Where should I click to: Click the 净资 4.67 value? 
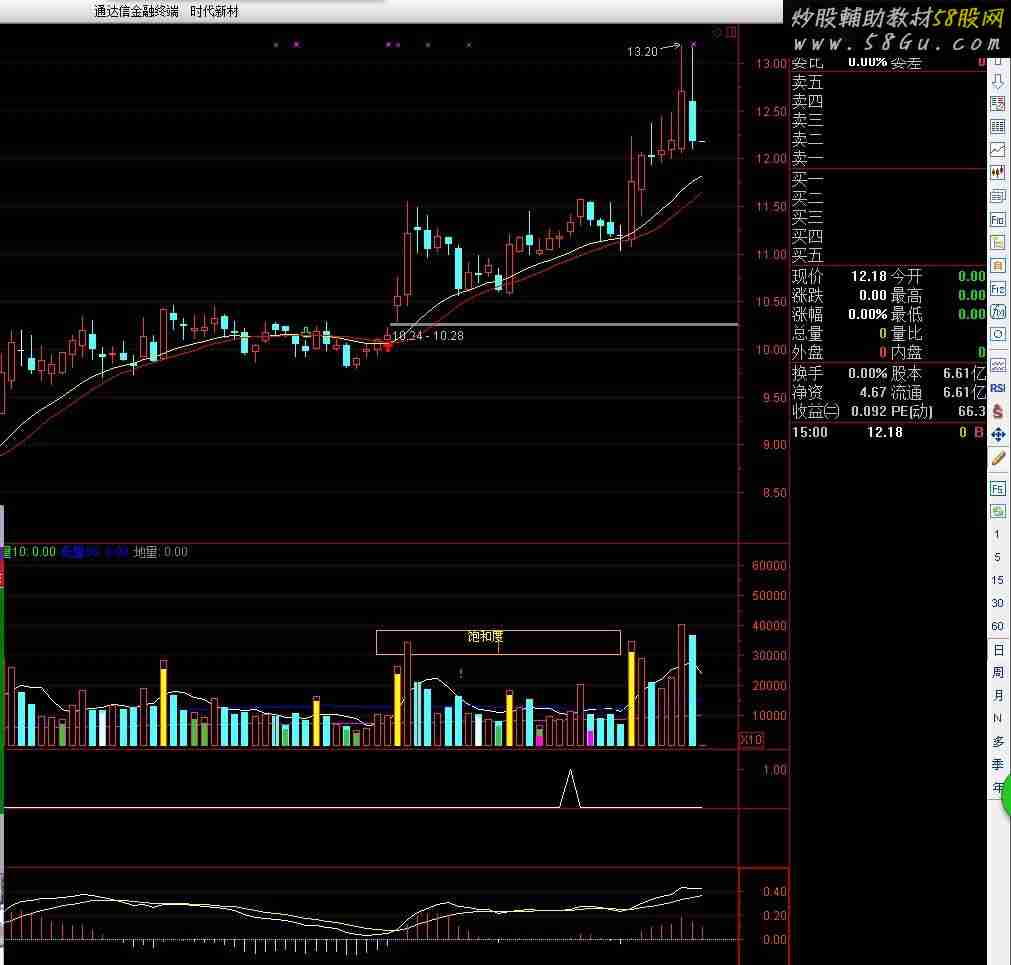point(872,392)
